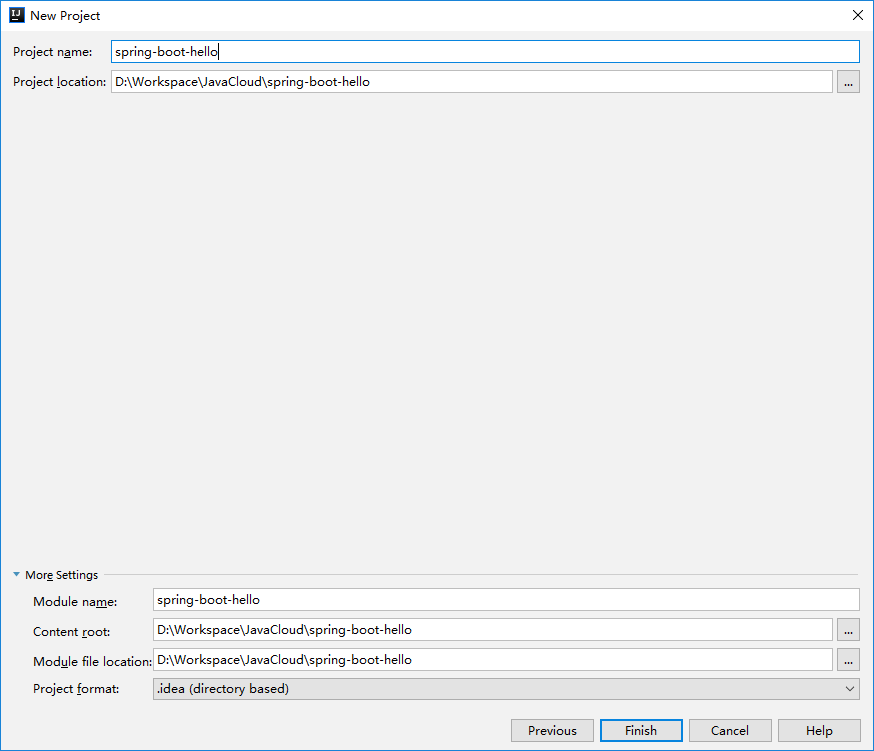Browse for the Content root directory
The width and height of the screenshot is (874, 751).
coord(848,630)
